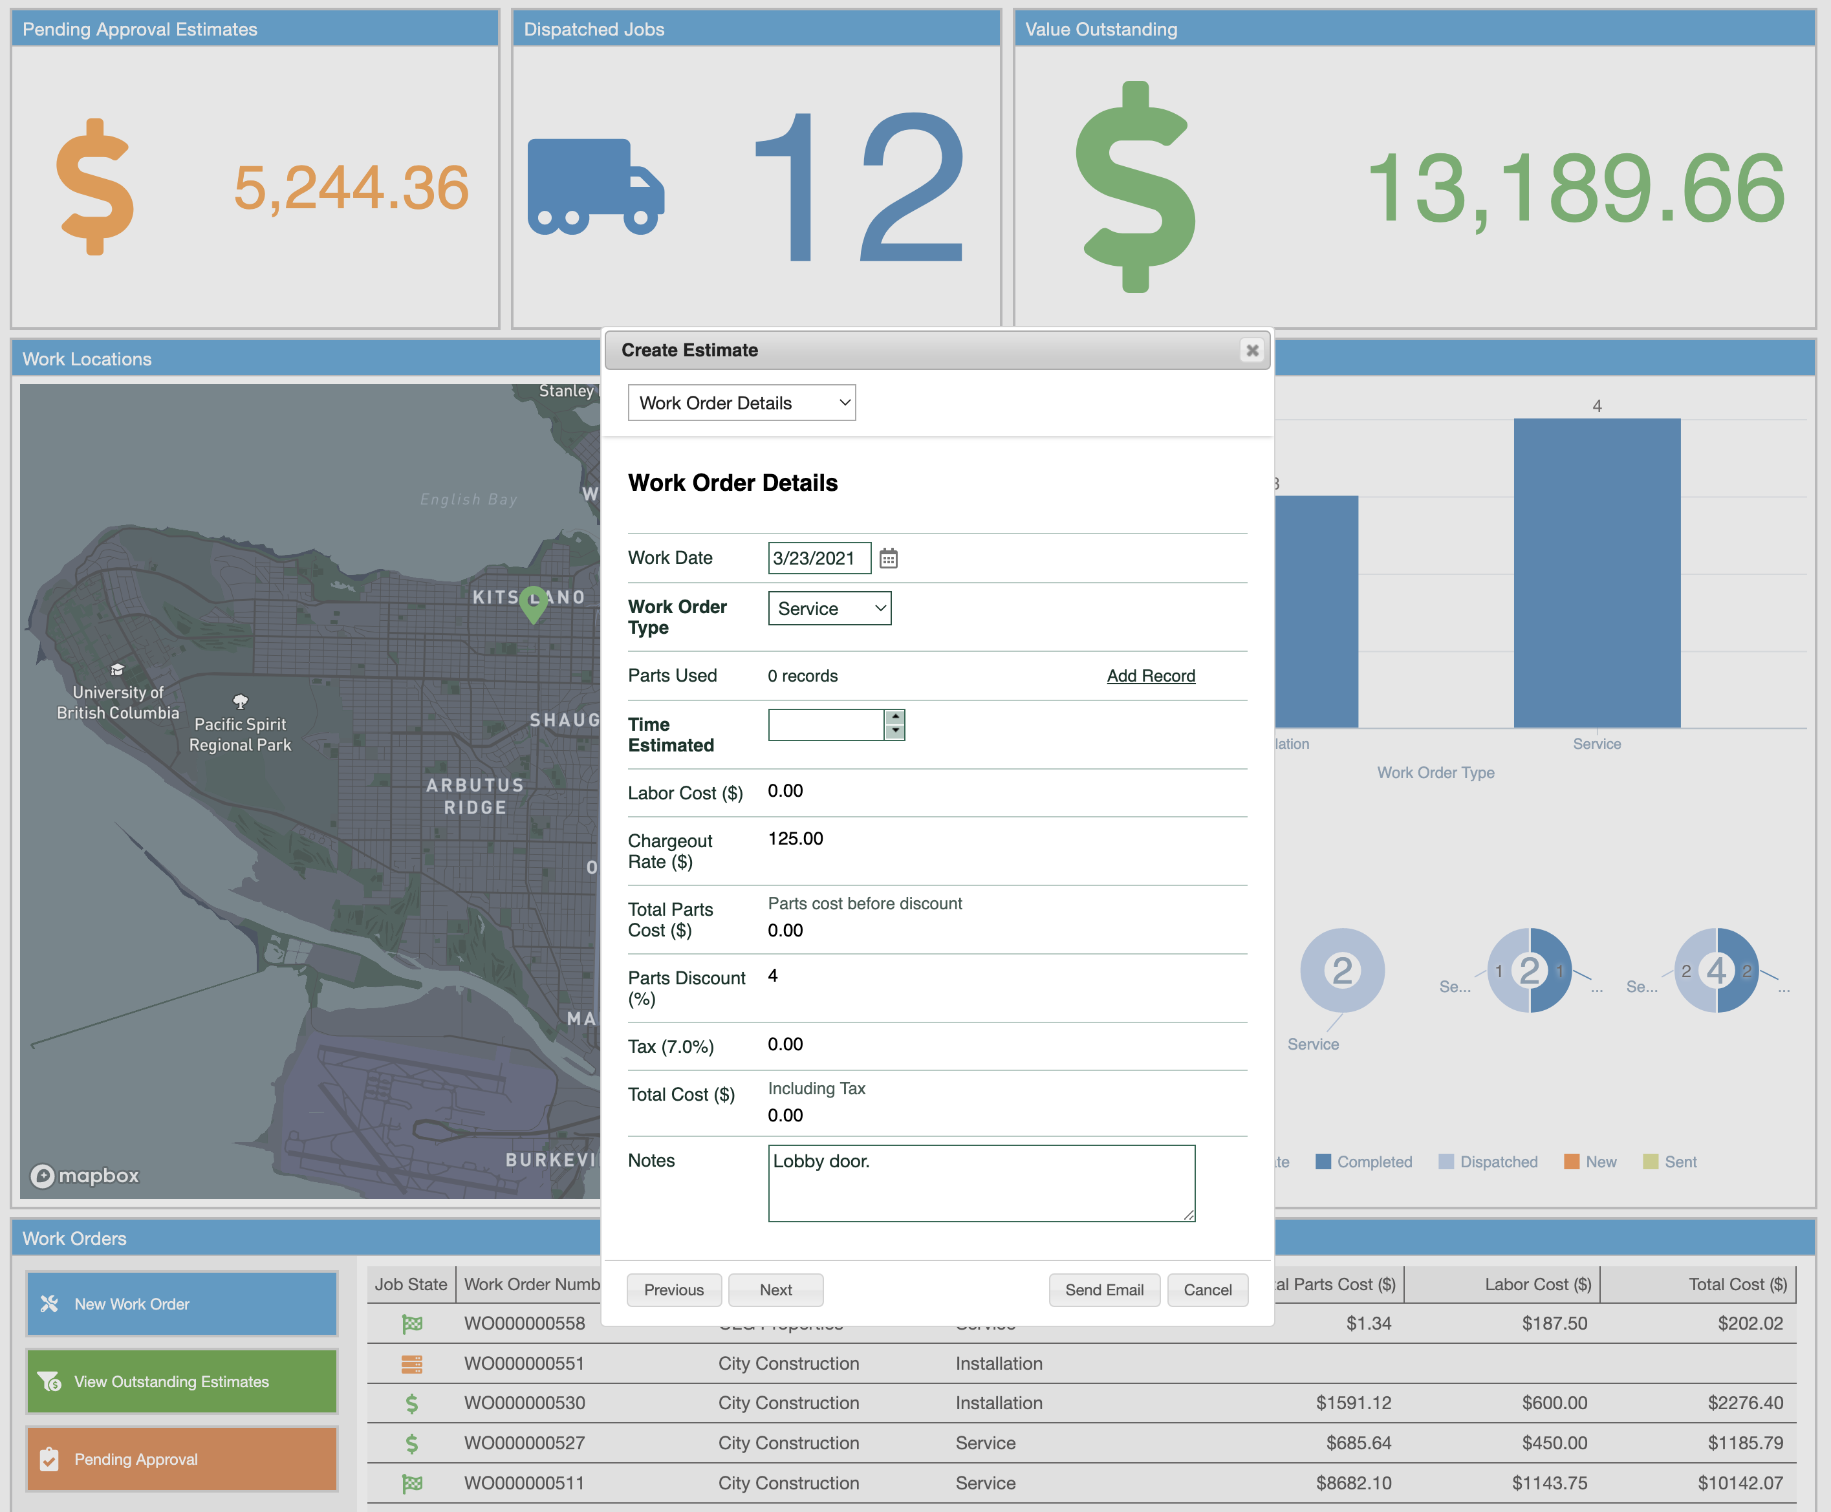The width and height of the screenshot is (1831, 1512).
Task: Toggle the New legend series
Action: [1590, 1162]
